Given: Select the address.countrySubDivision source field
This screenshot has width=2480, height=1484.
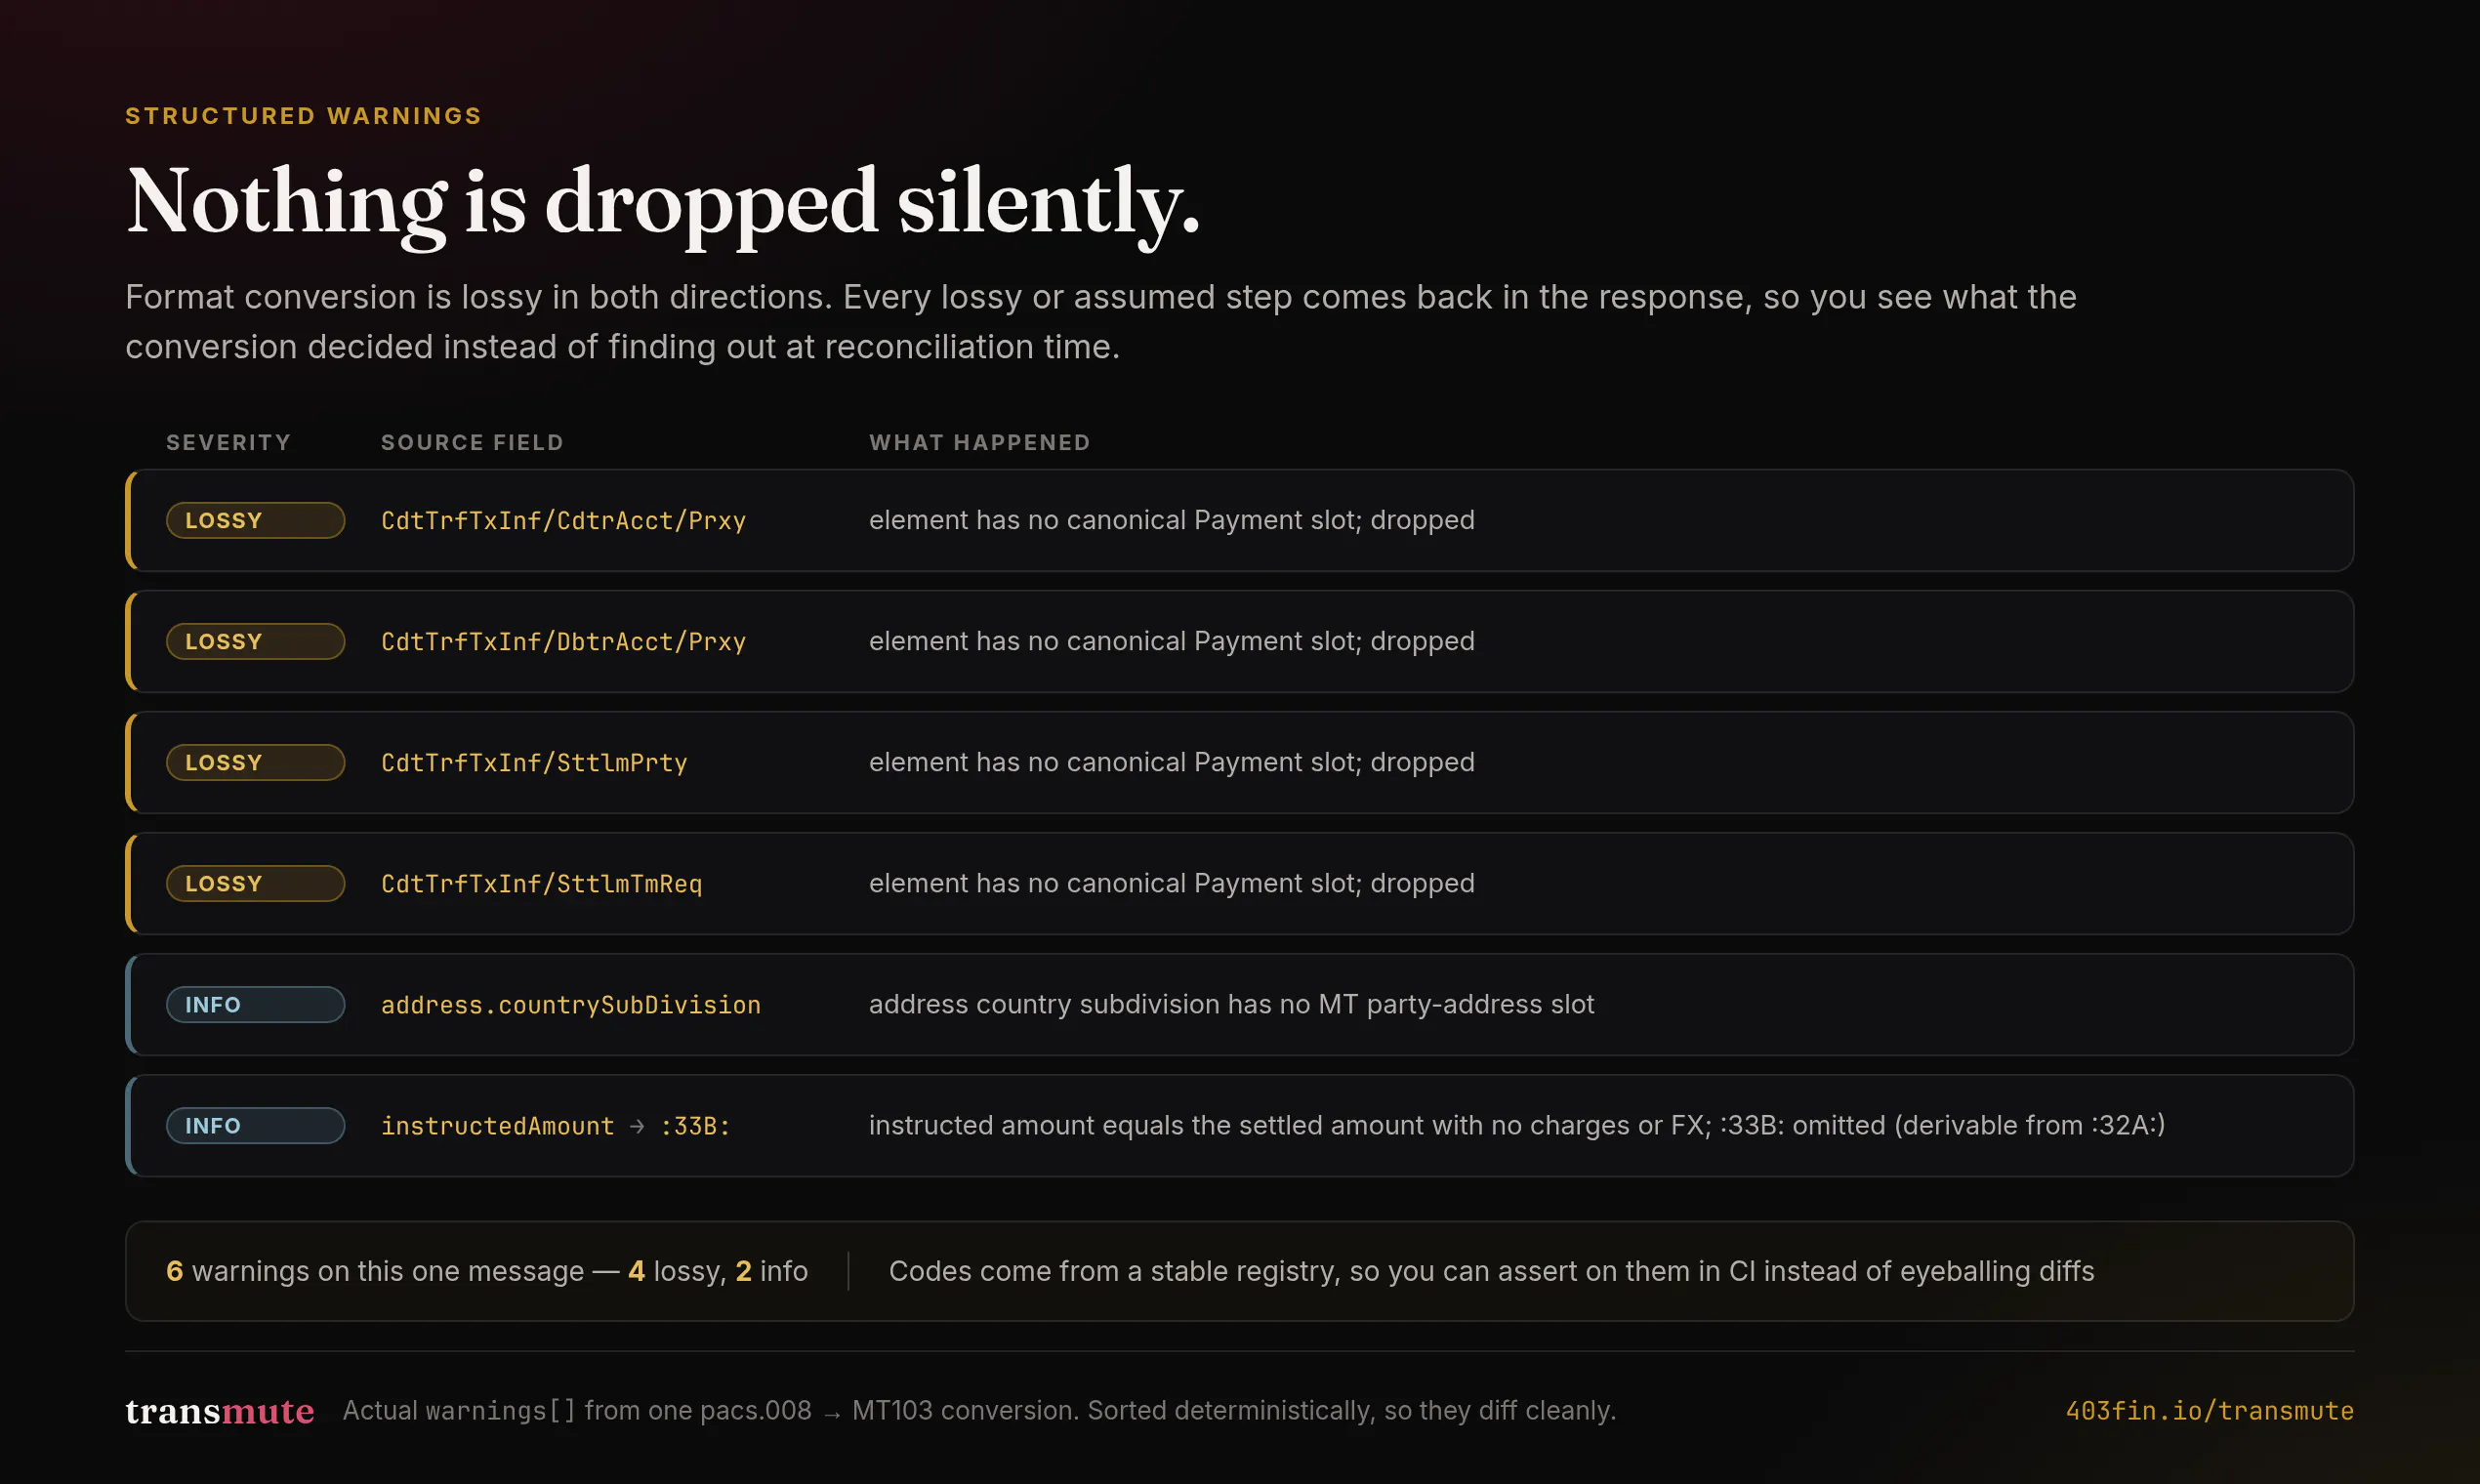Looking at the screenshot, I should click(571, 1005).
